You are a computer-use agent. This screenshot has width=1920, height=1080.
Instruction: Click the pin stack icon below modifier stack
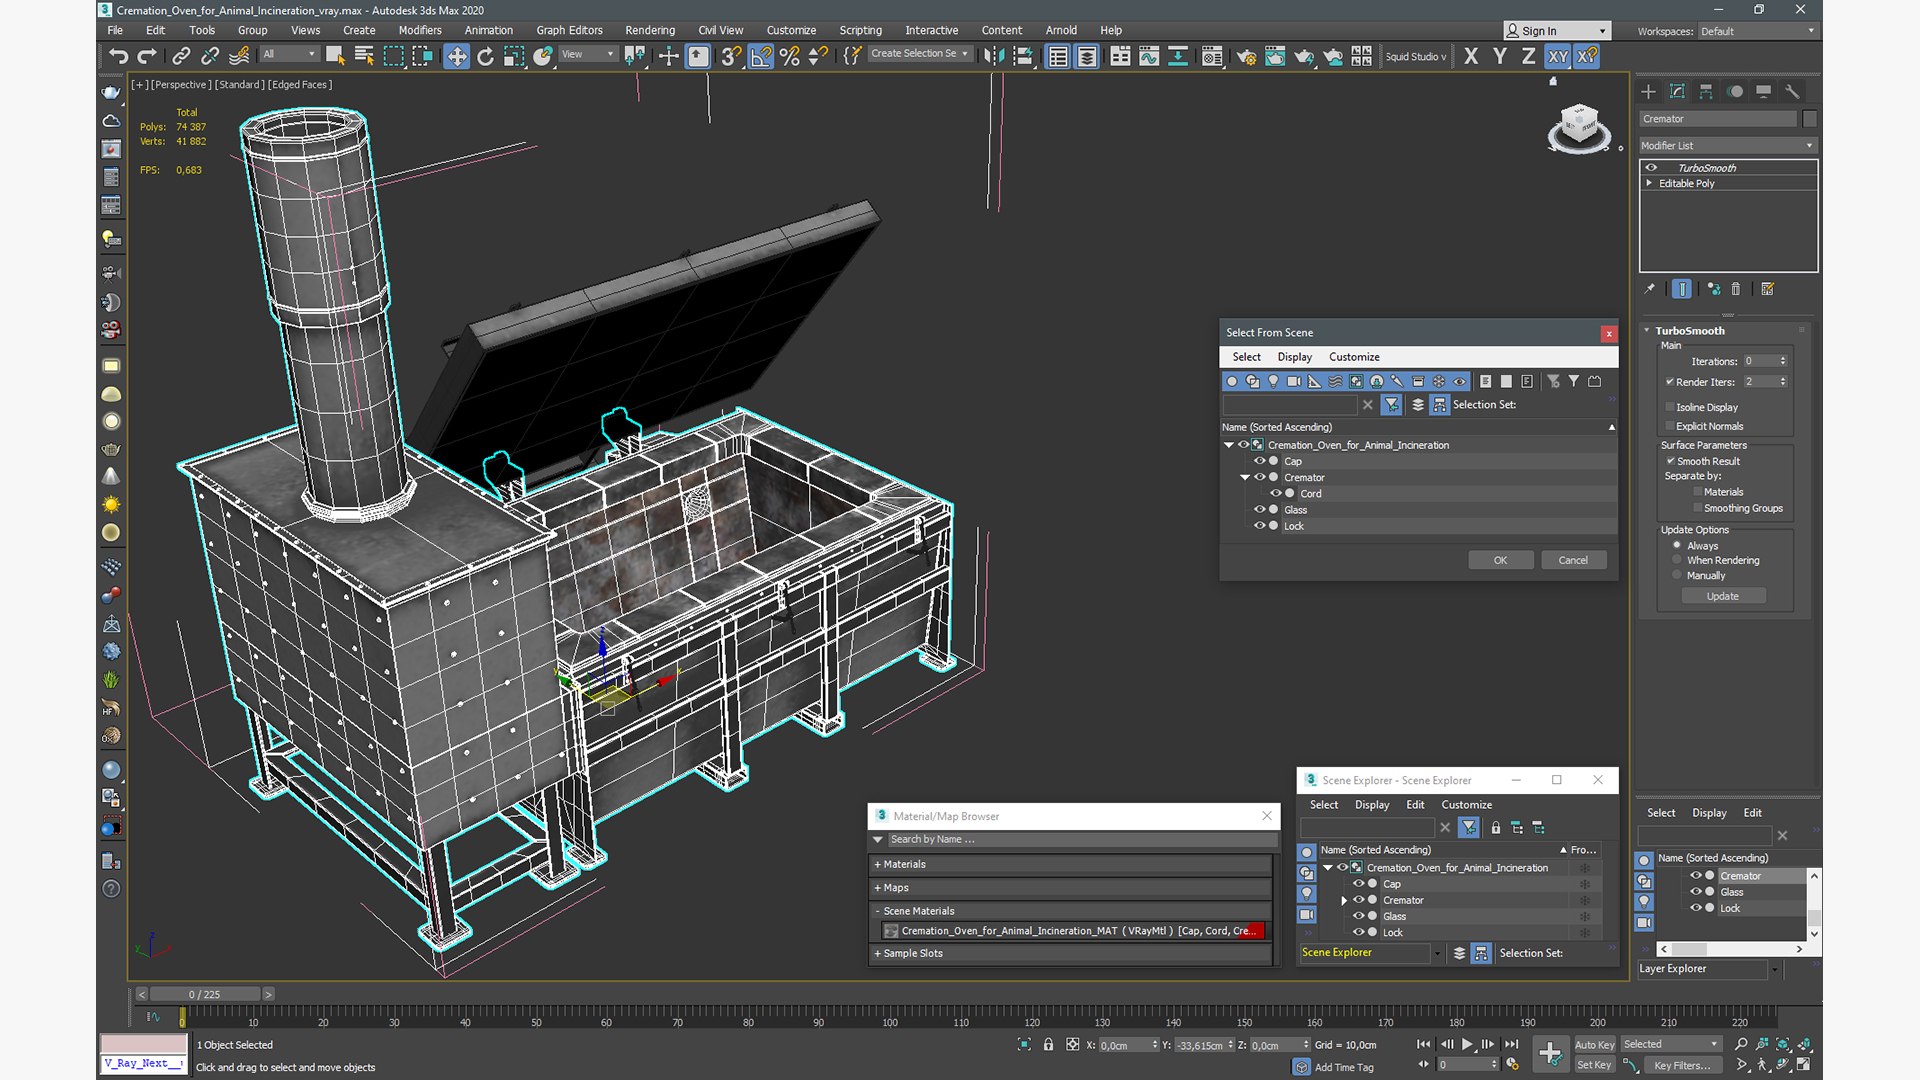coord(1650,289)
